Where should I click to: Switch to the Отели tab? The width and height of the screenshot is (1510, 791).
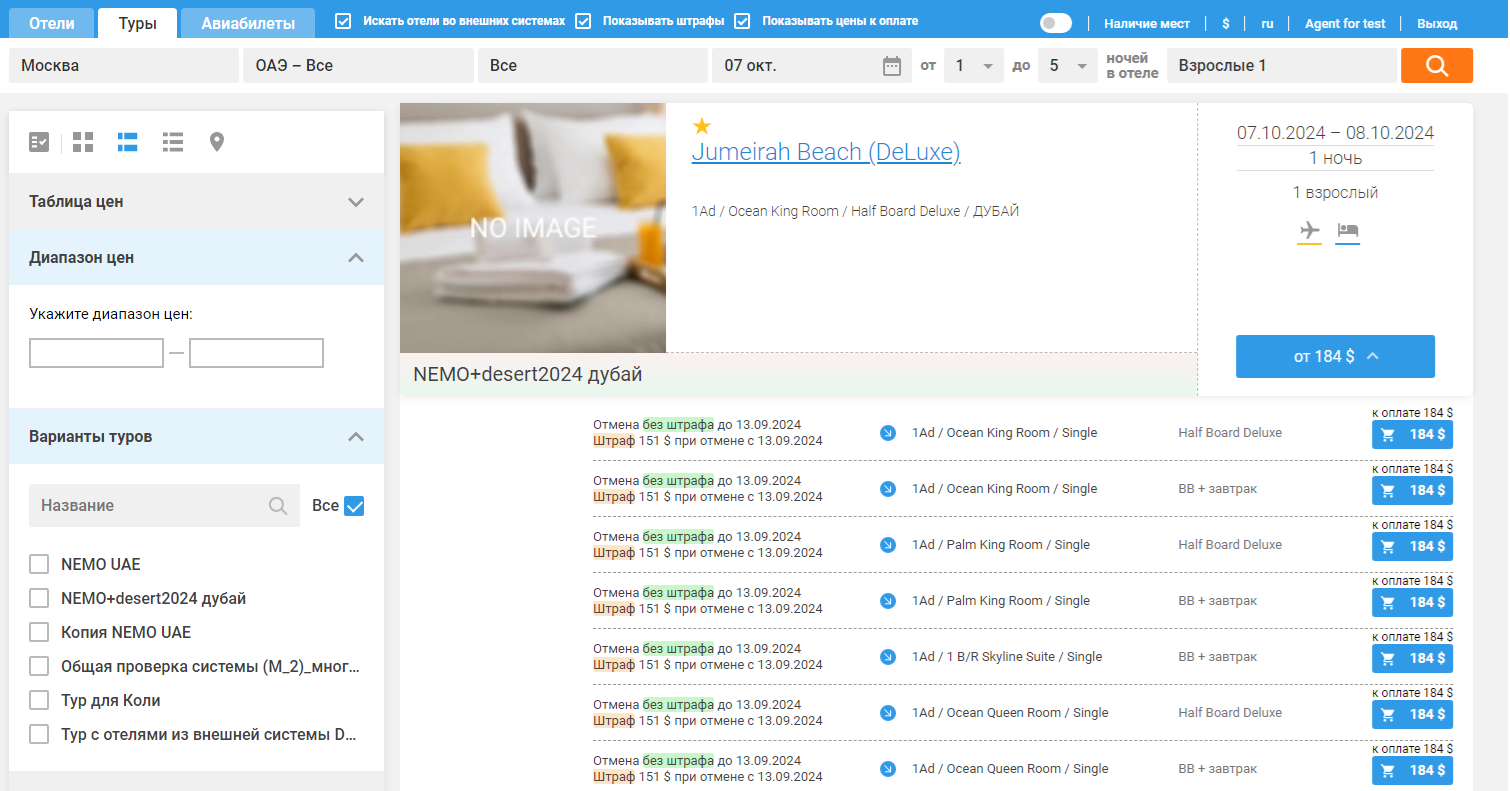pos(52,23)
